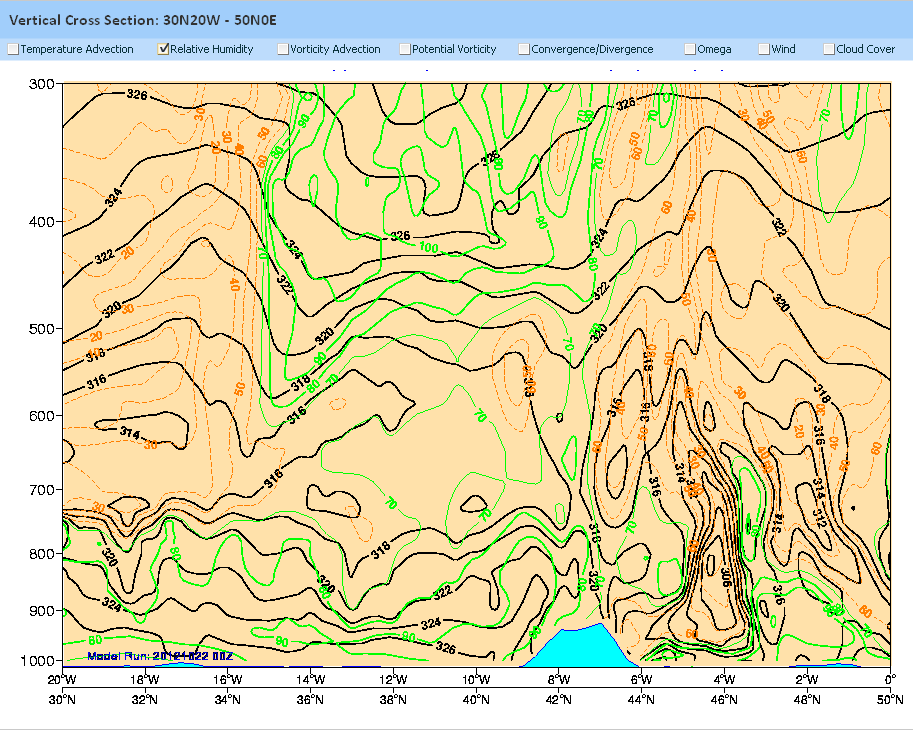Tick the Potential Vorticity checkbox
This screenshot has width=913, height=730.
point(405,49)
